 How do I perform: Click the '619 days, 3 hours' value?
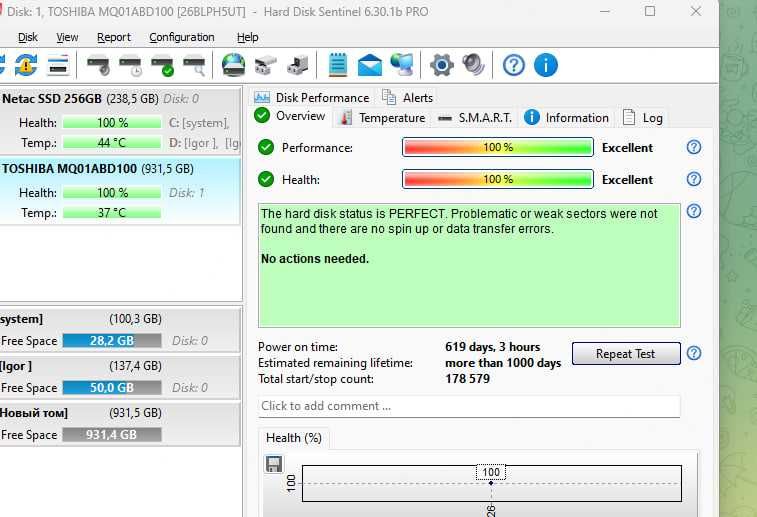[x=492, y=347]
